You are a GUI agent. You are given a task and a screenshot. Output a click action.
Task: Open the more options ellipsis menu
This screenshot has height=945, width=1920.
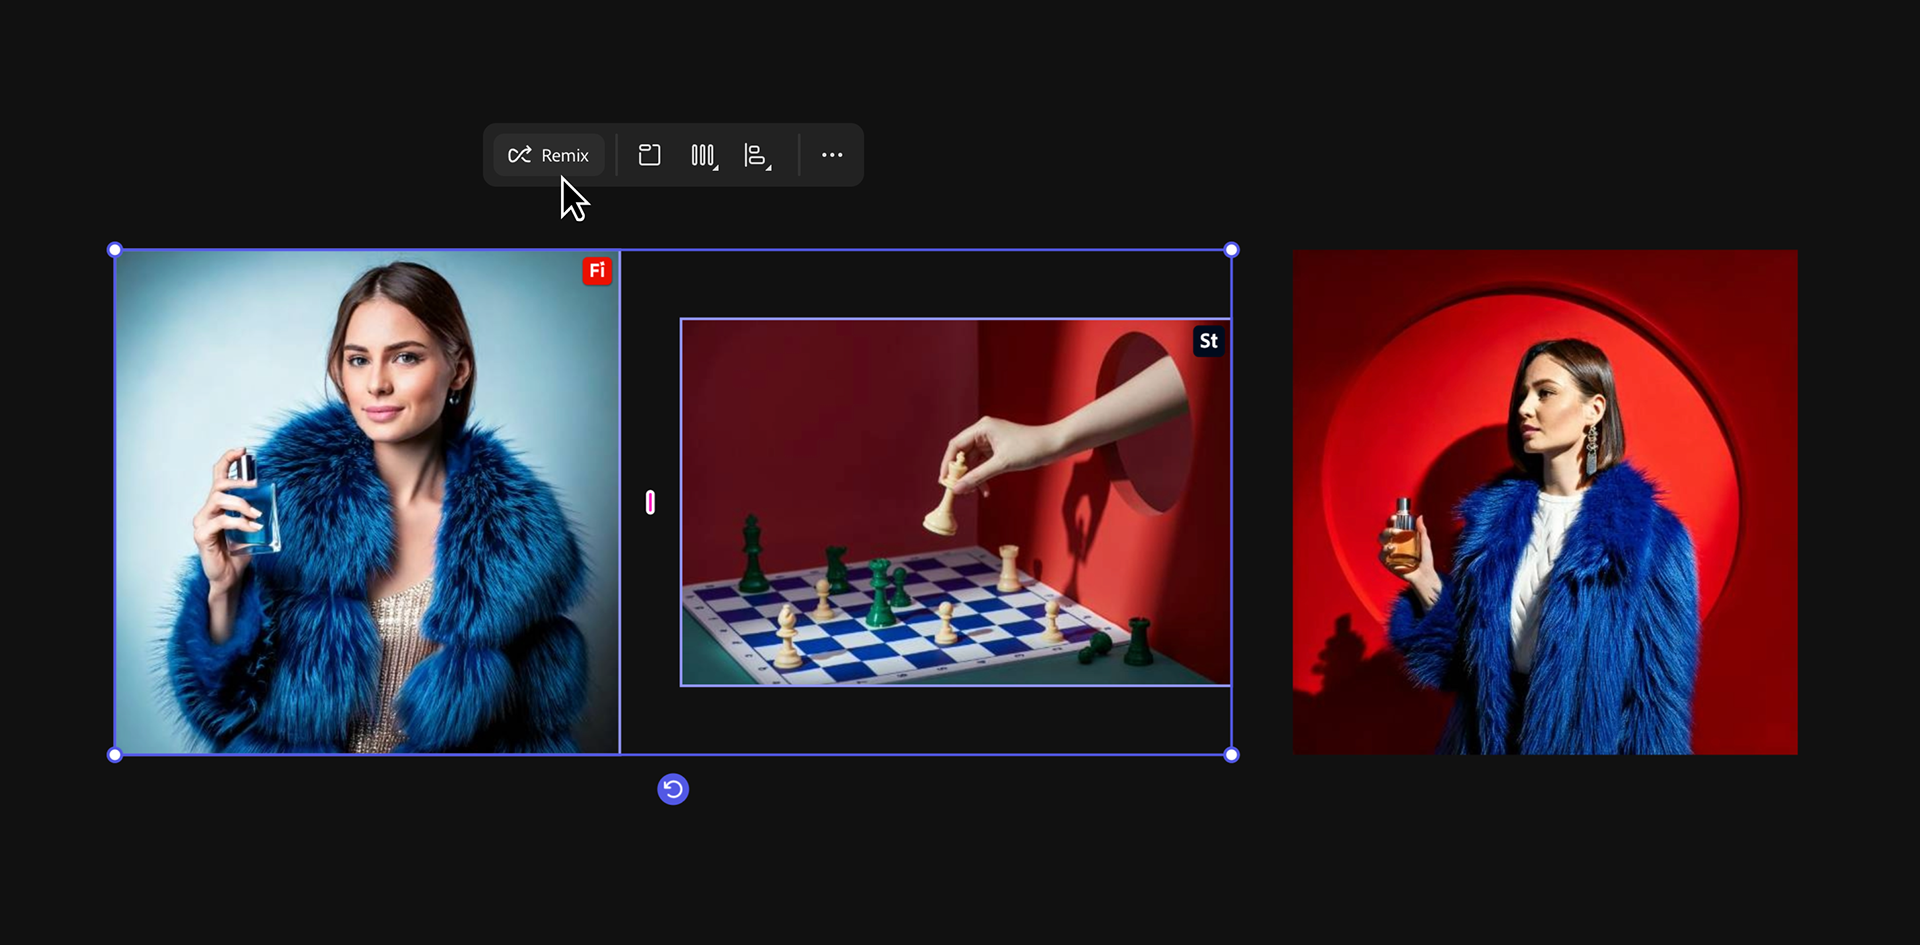tap(832, 155)
